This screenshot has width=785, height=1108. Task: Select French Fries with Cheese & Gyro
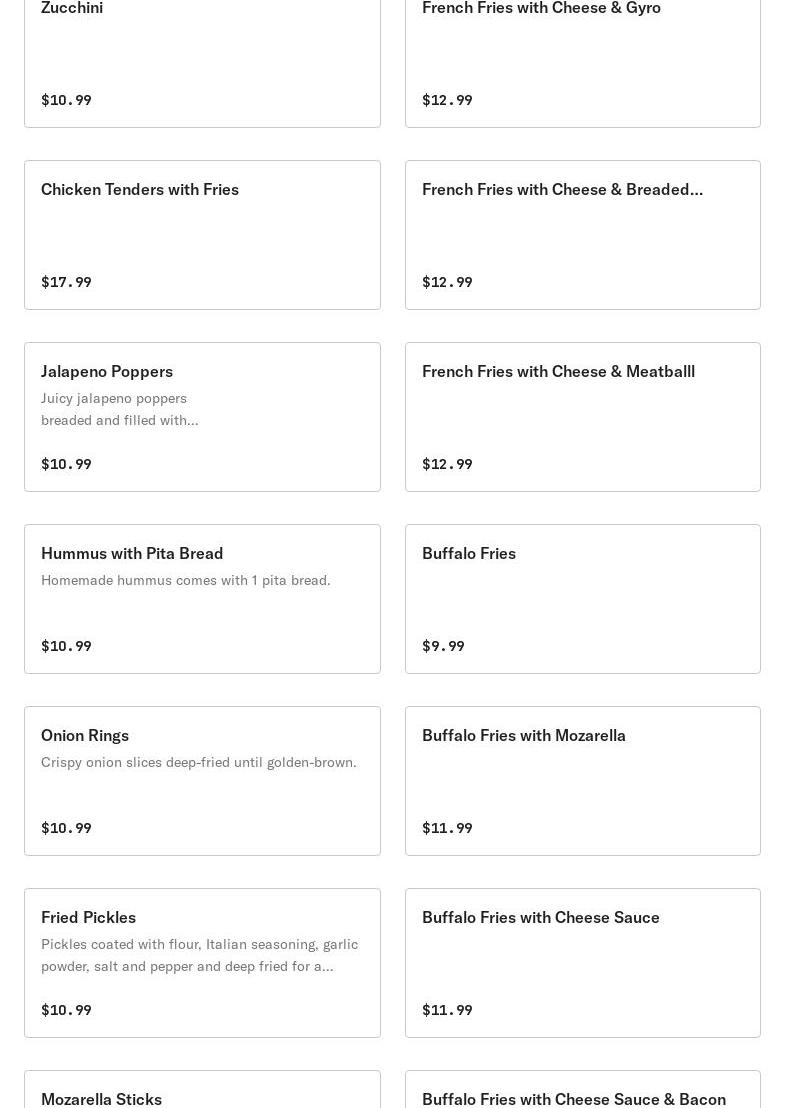pyautogui.click(x=541, y=8)
